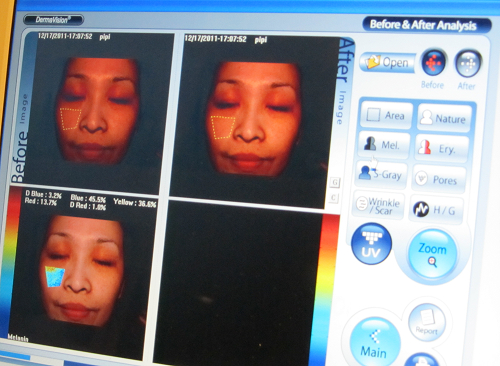The width and height of the screenshot is (500, 366).
Task: Return to the Main screen
Action: [374, 343]
